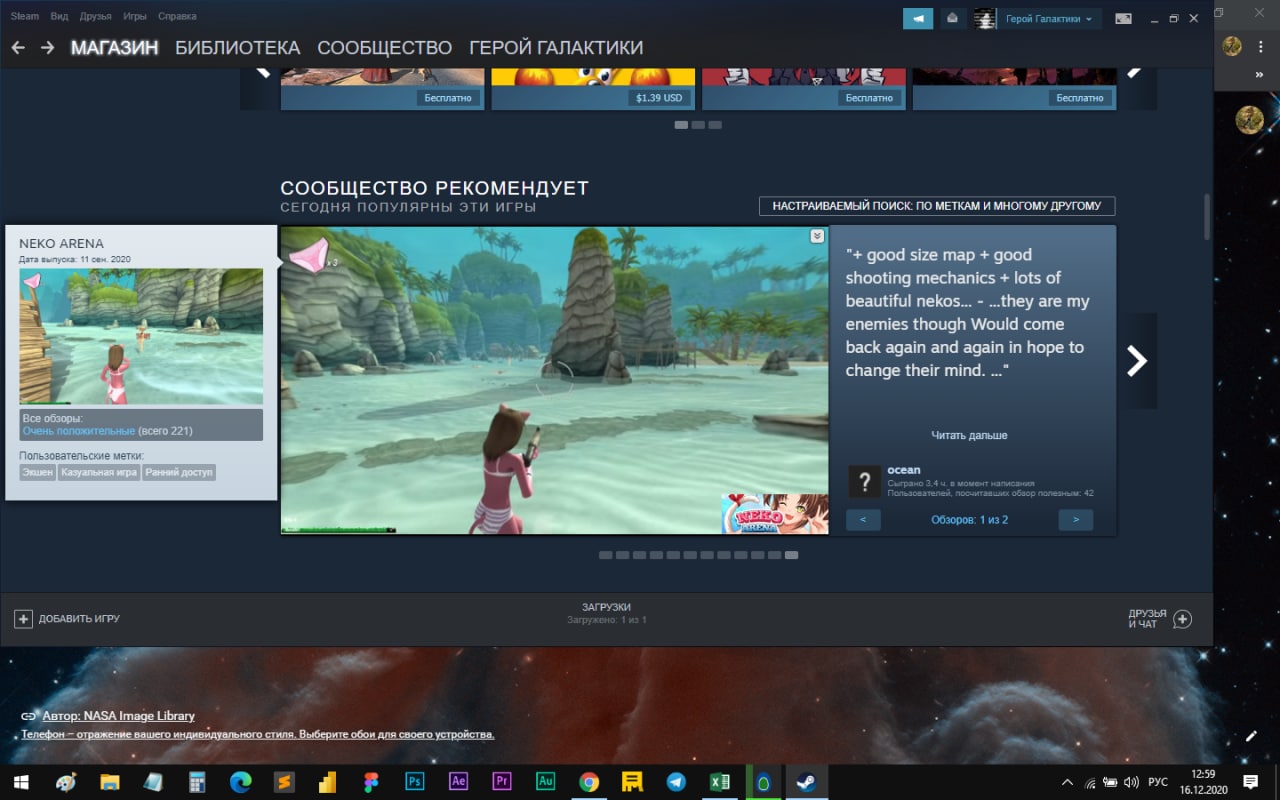
Task: Show previous review with the < button
Action: point(863,520)
